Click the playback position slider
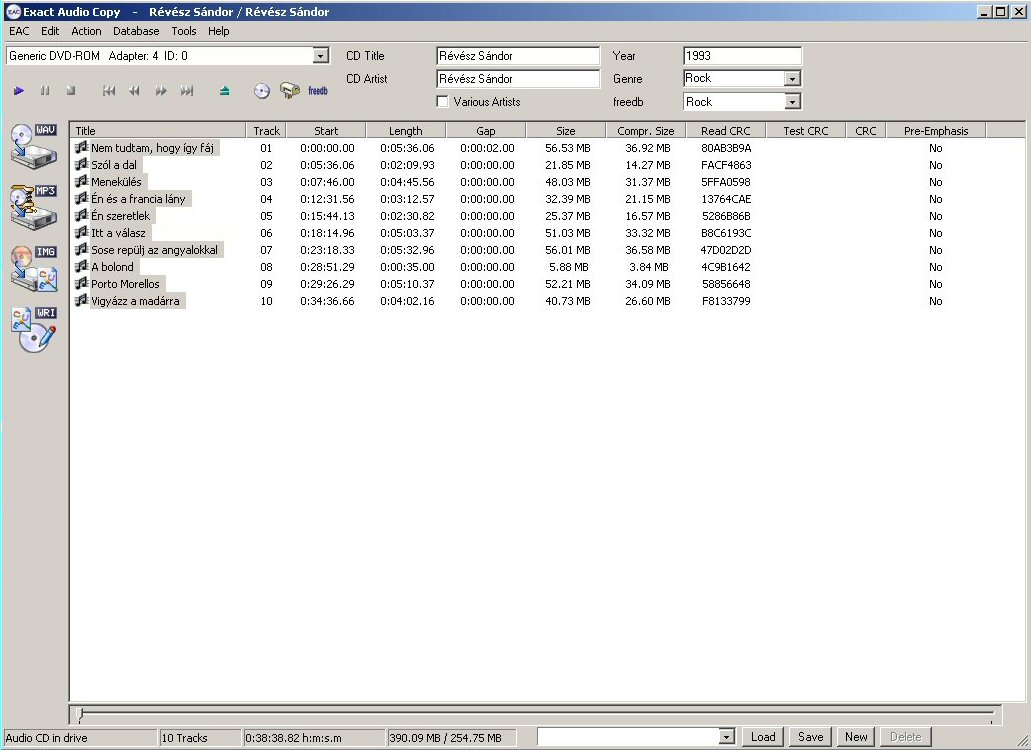 tap(535, 714)
